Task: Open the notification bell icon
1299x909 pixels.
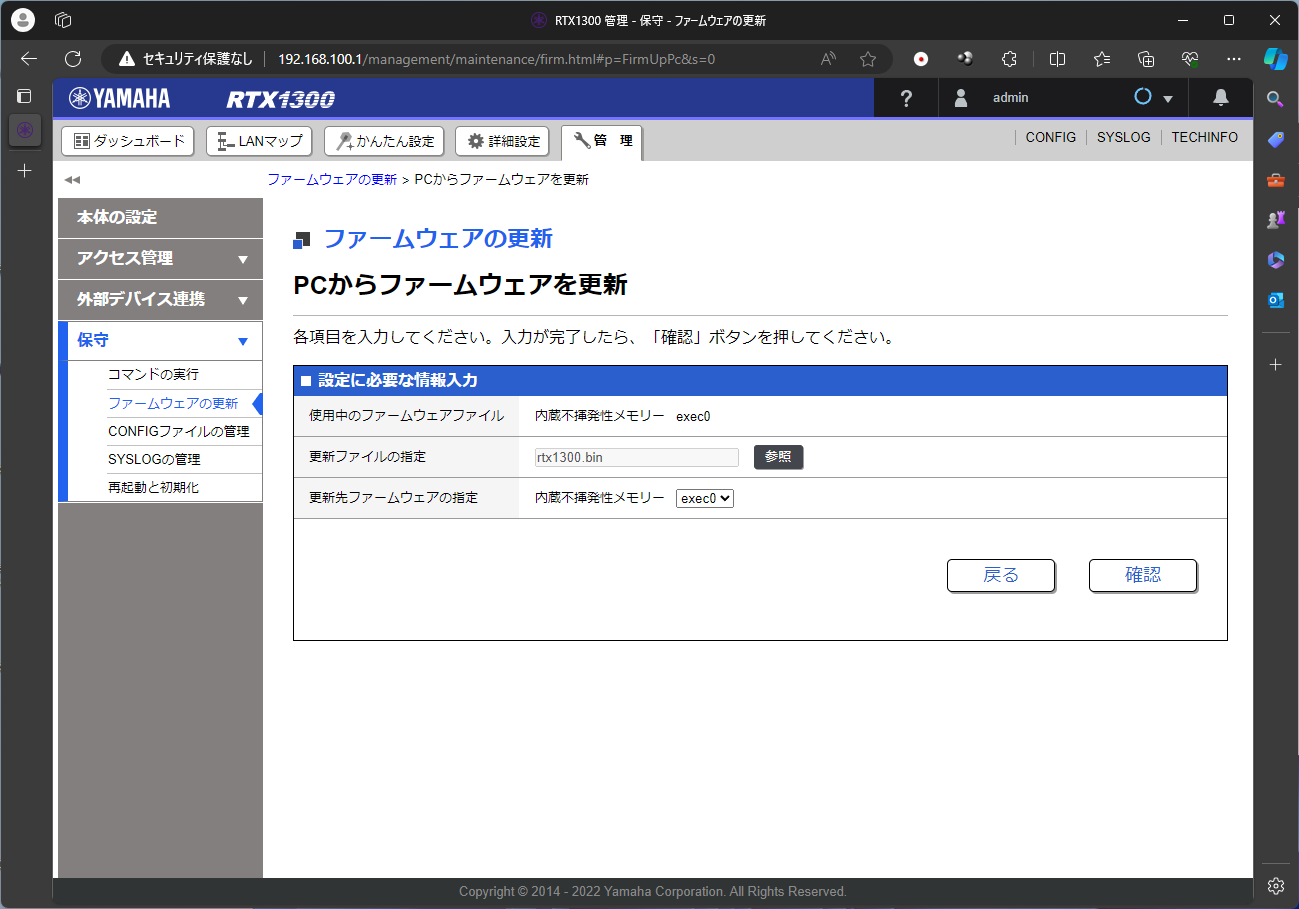Action: (x=1221, y=97)
